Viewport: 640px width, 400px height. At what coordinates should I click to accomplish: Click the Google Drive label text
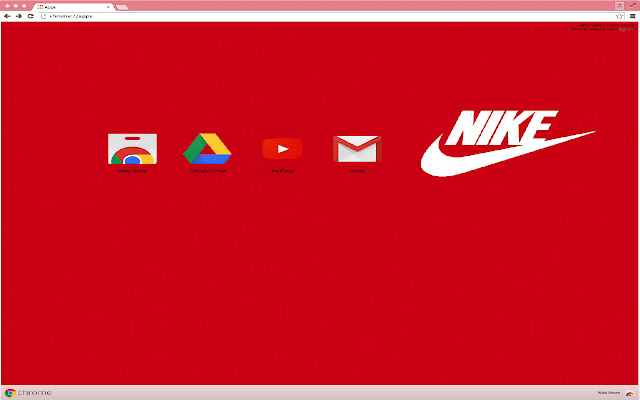[207, 171]
